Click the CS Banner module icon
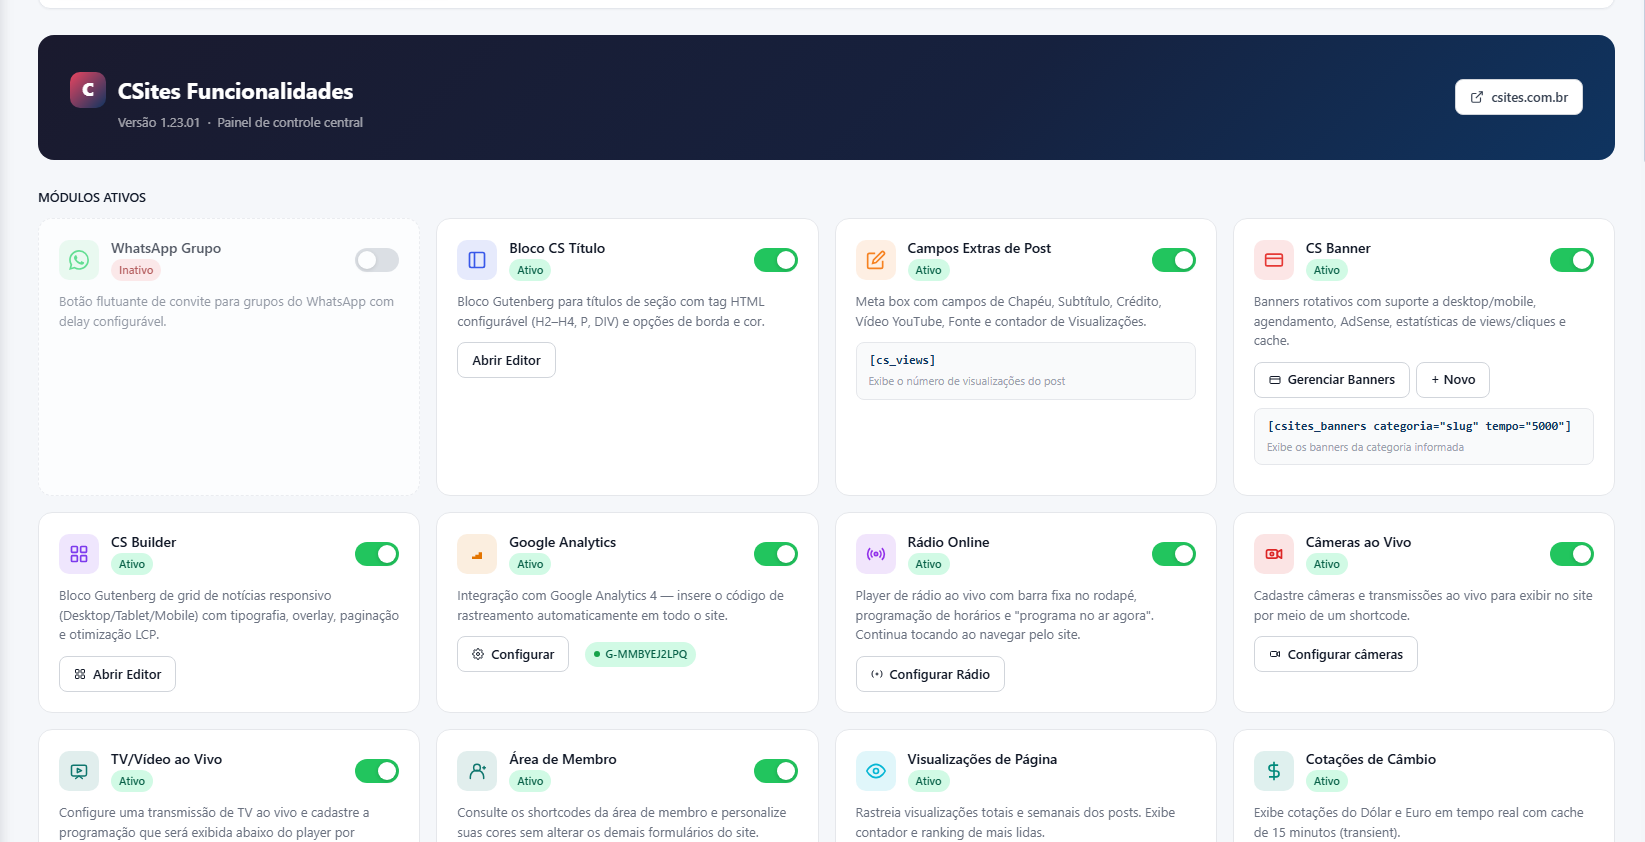The width and height of the screenshot is (1645, 842). (x=1274, y=260)
